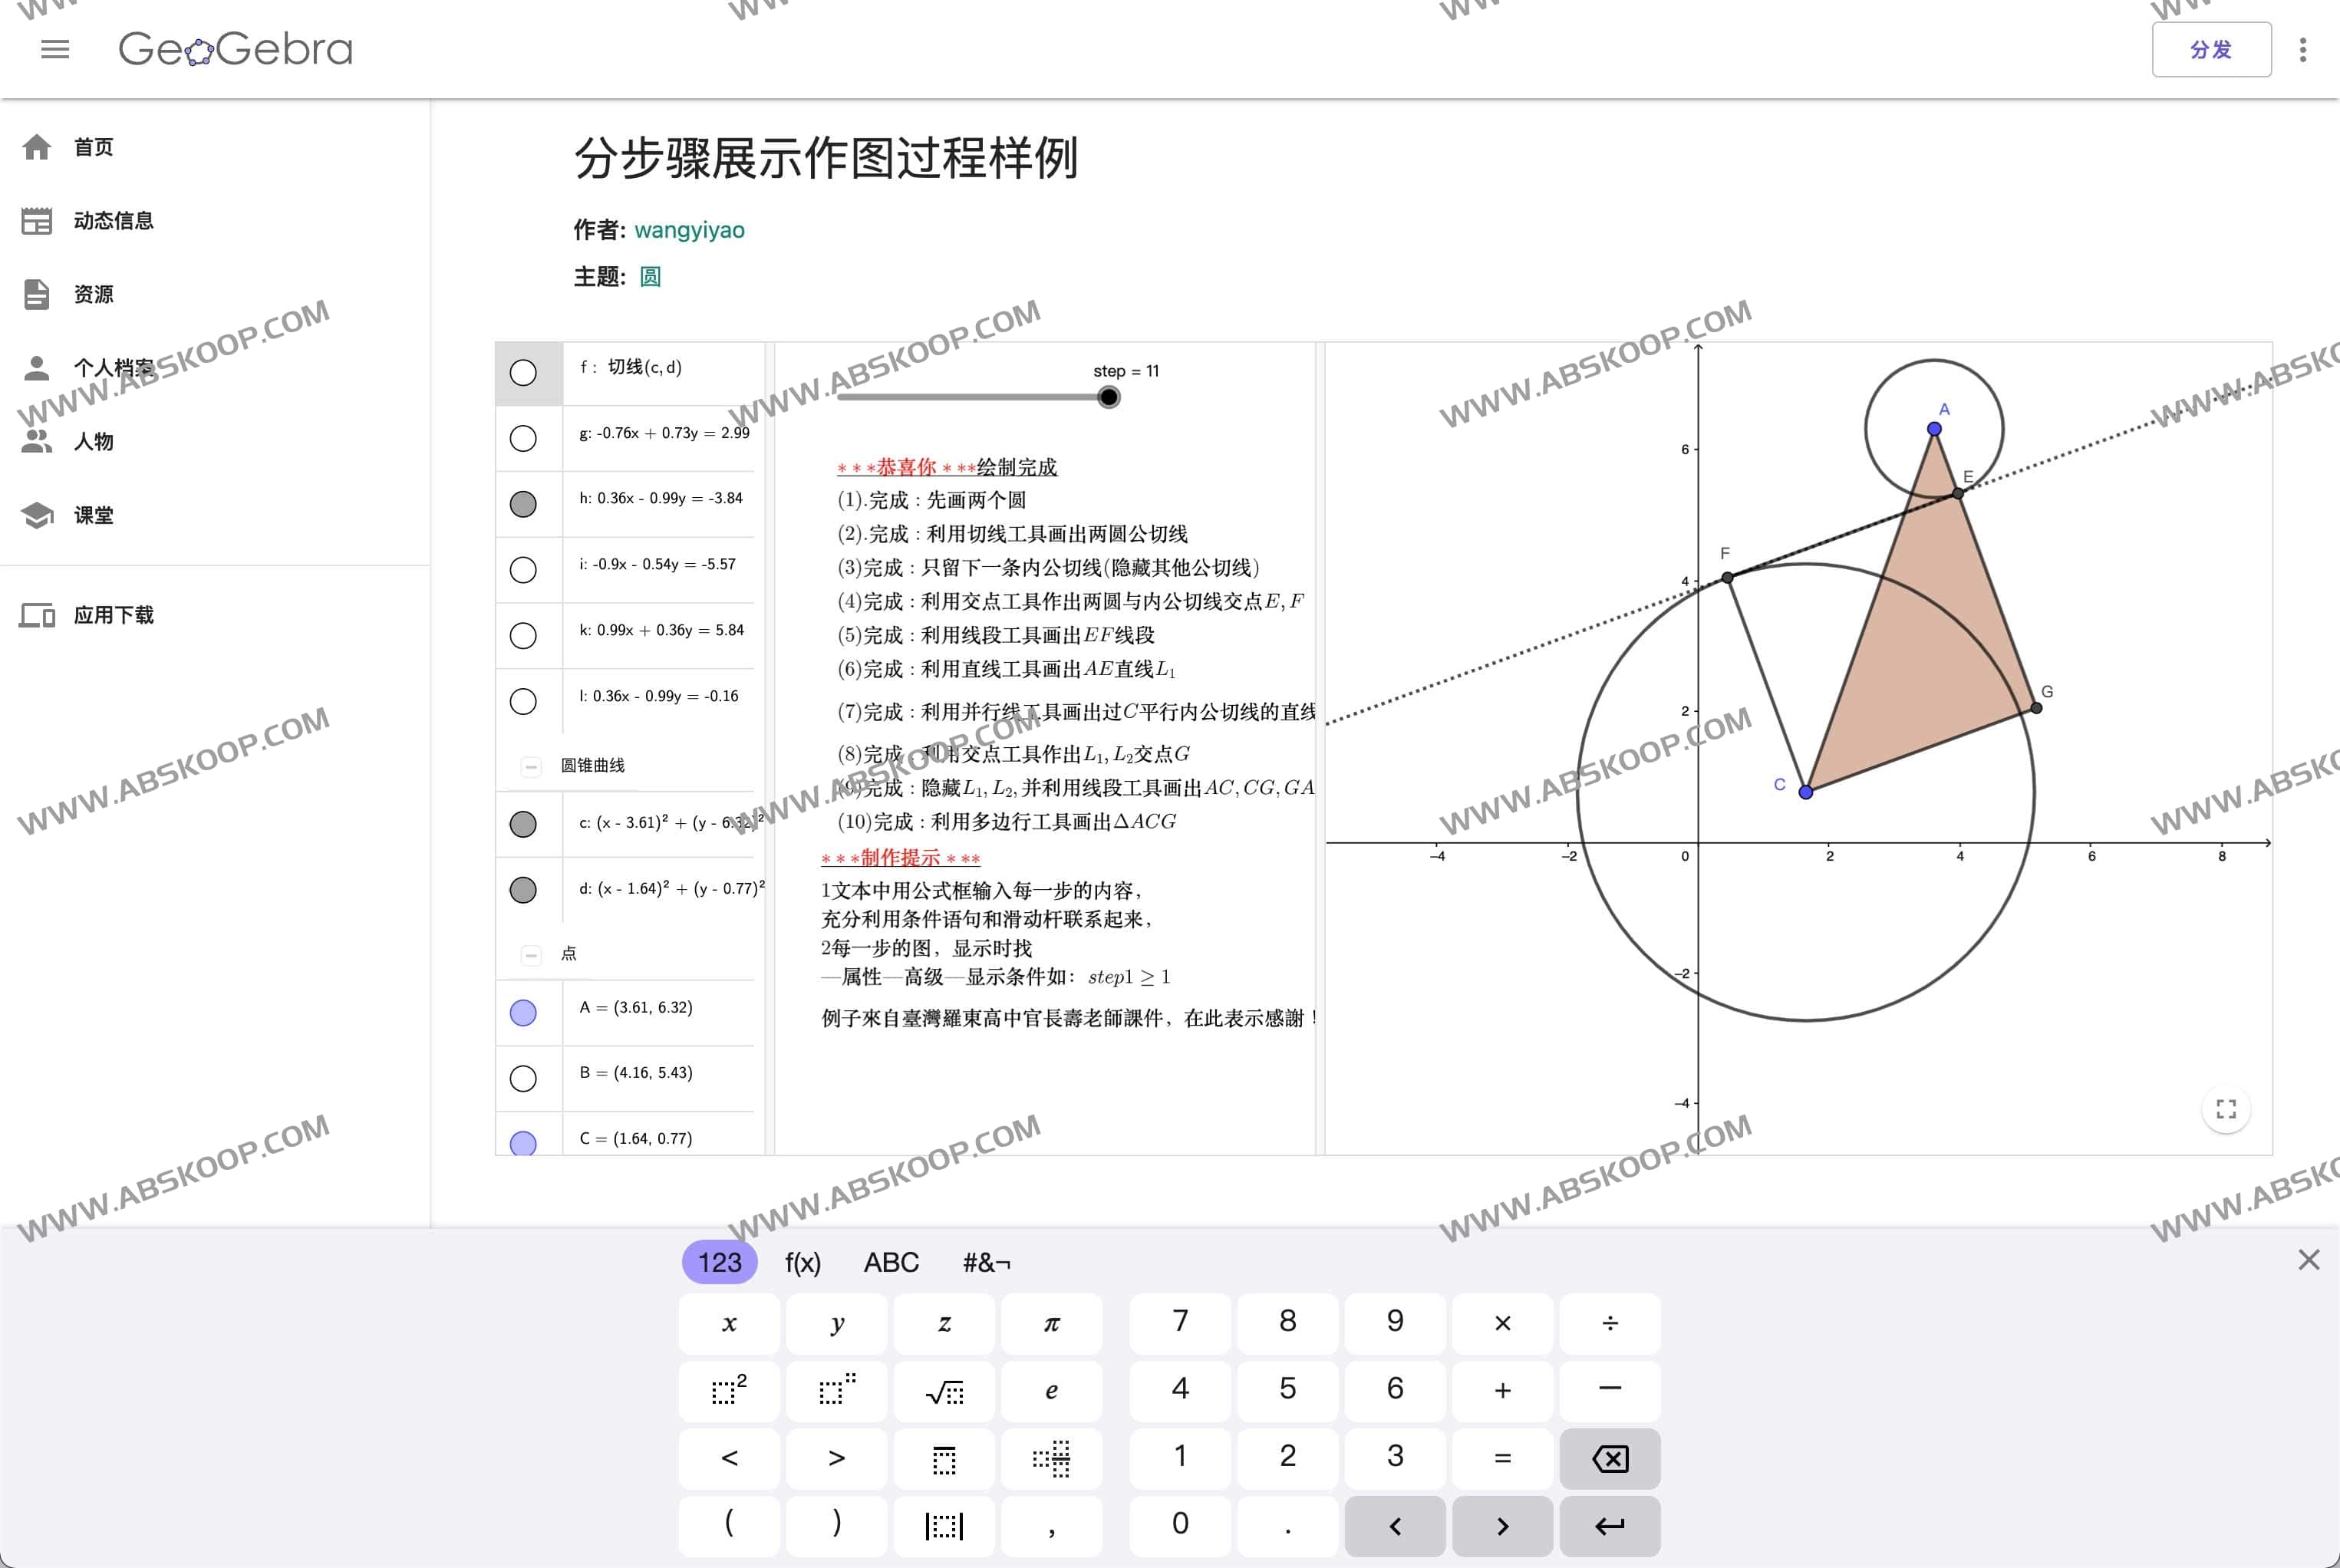Enter fullscreen mode for the graph

coord(2226,1109)
